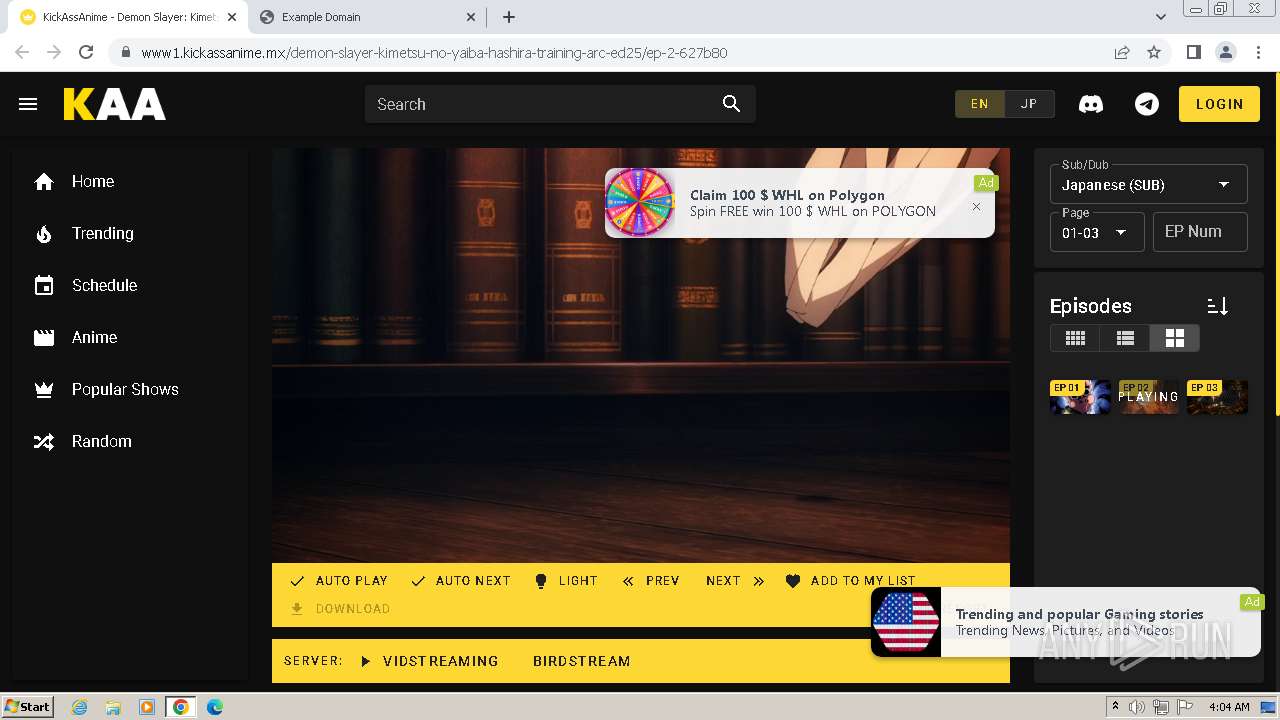
Task: Click the Windows Start button
Action: (28, 707)
